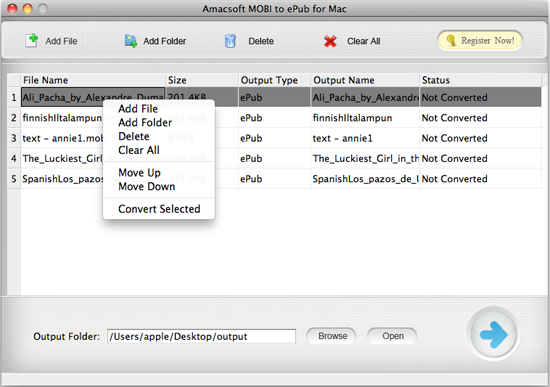The width and height of the screenshot is (550, 387).
Task: Click row number 2 in the list
Action: coord(14,118)
